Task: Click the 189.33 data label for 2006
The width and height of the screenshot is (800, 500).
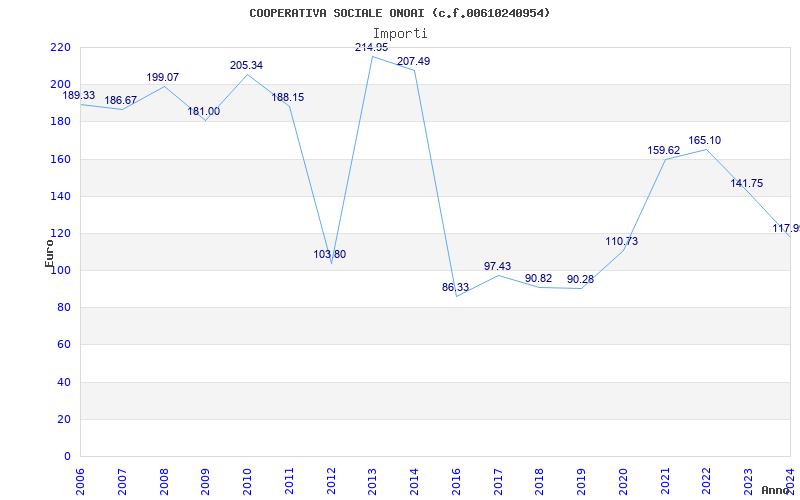Action: [x=79, y=95]
